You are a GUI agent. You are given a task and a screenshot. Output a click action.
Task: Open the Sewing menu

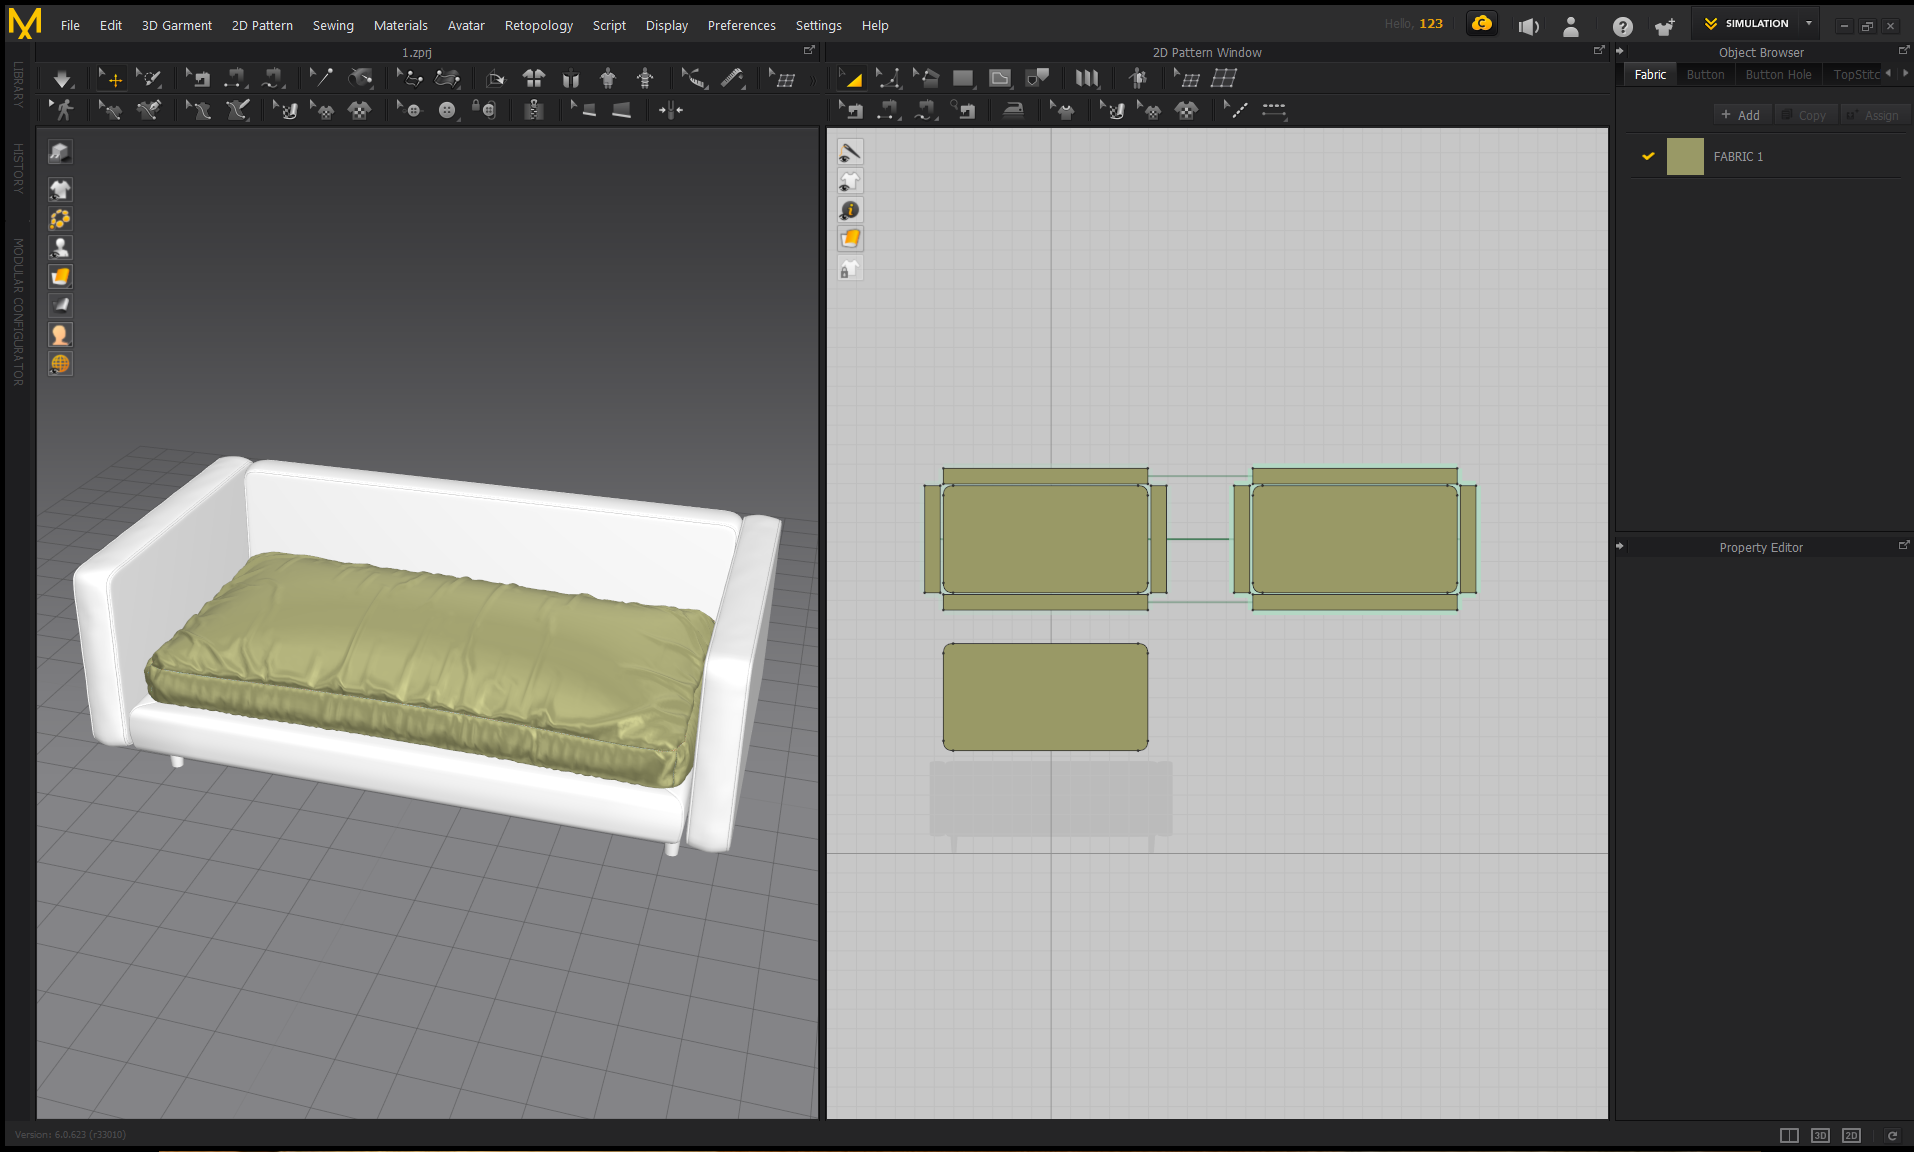[333, 25]
